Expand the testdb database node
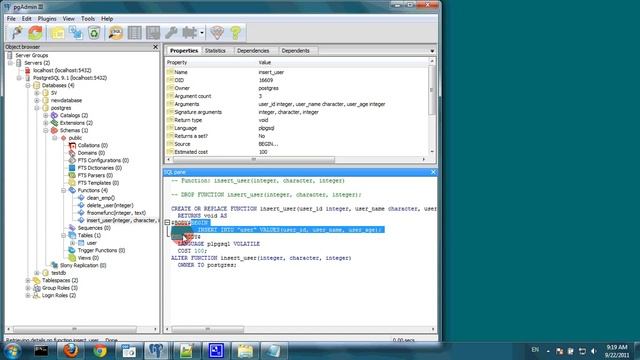Screen dimensions: 640x360 coord(37,273)
